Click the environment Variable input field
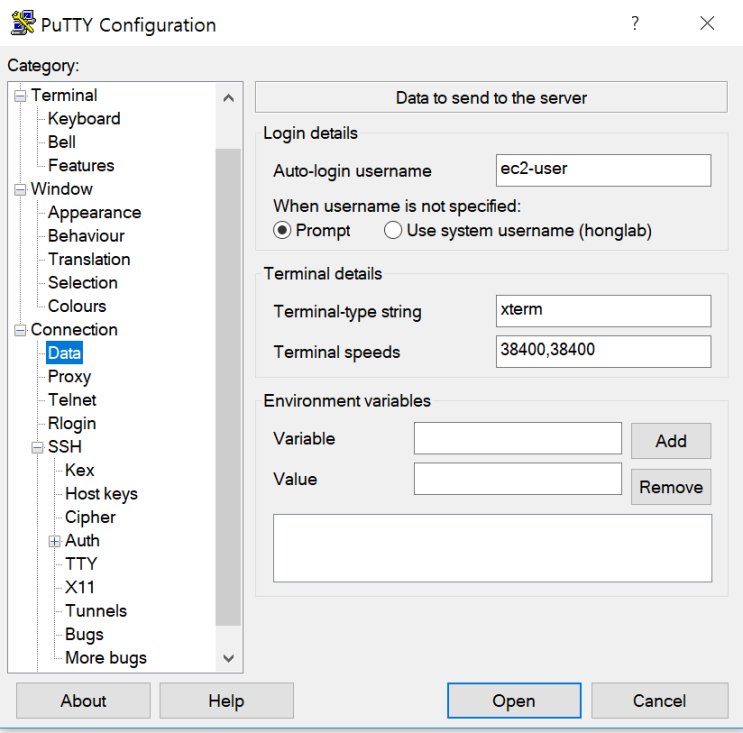 517,438
